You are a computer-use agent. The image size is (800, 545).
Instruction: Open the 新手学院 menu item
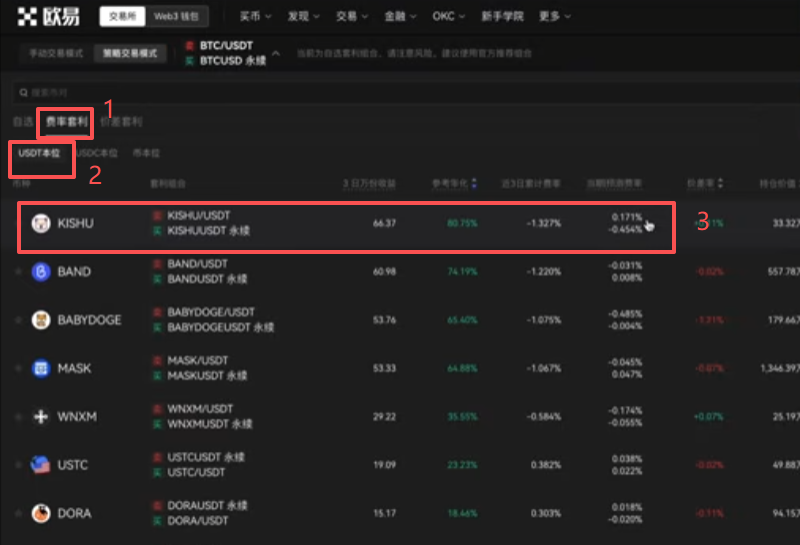(x=503, y=16)
